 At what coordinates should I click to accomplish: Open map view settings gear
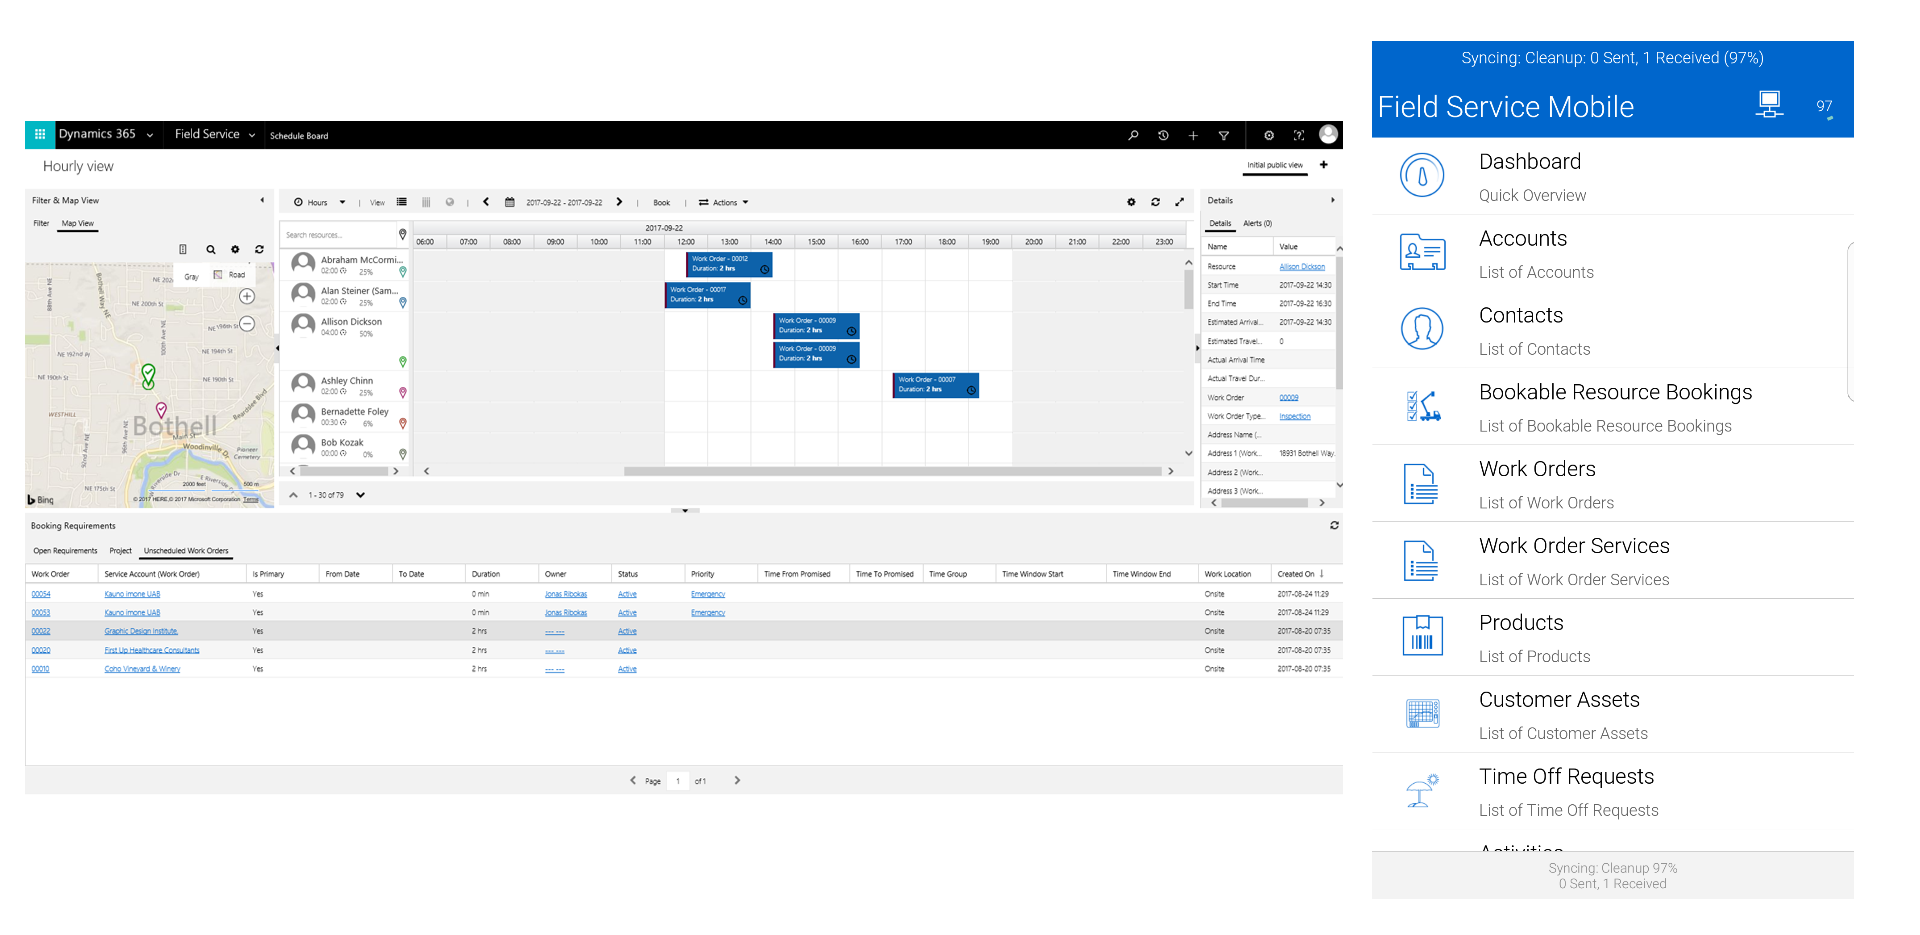(x=235, y=250)
